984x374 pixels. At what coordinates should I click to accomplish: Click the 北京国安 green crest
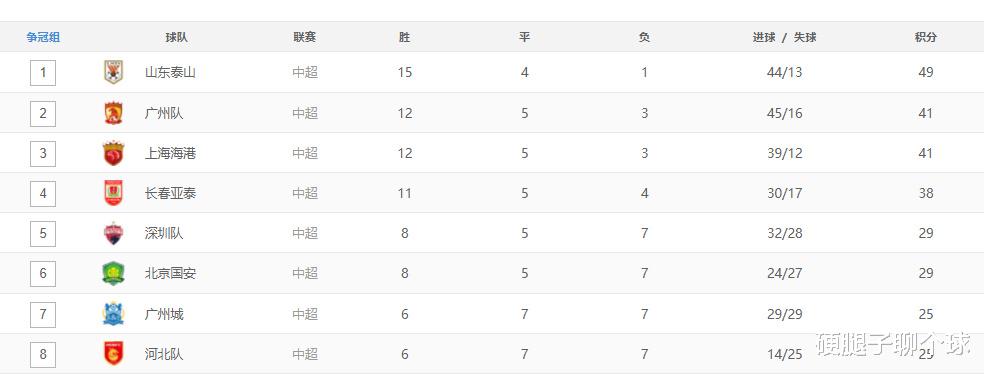click(113, 274)
